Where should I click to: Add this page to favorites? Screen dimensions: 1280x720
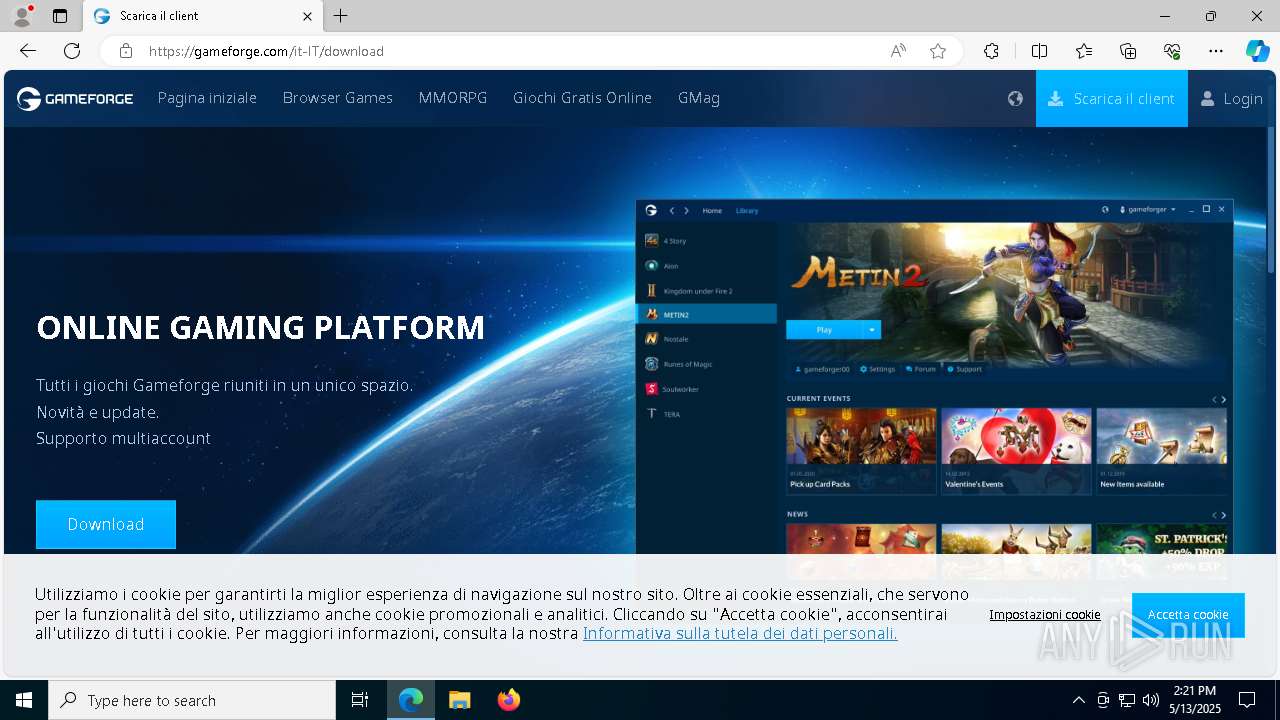[x=938, y=51]
